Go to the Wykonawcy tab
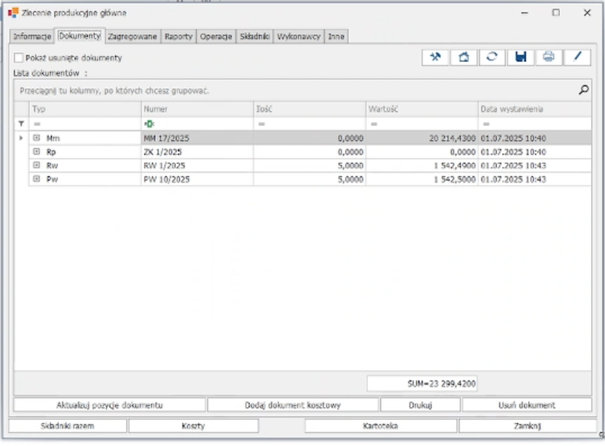This screenshot has width=605, height=446. point(299,37)
